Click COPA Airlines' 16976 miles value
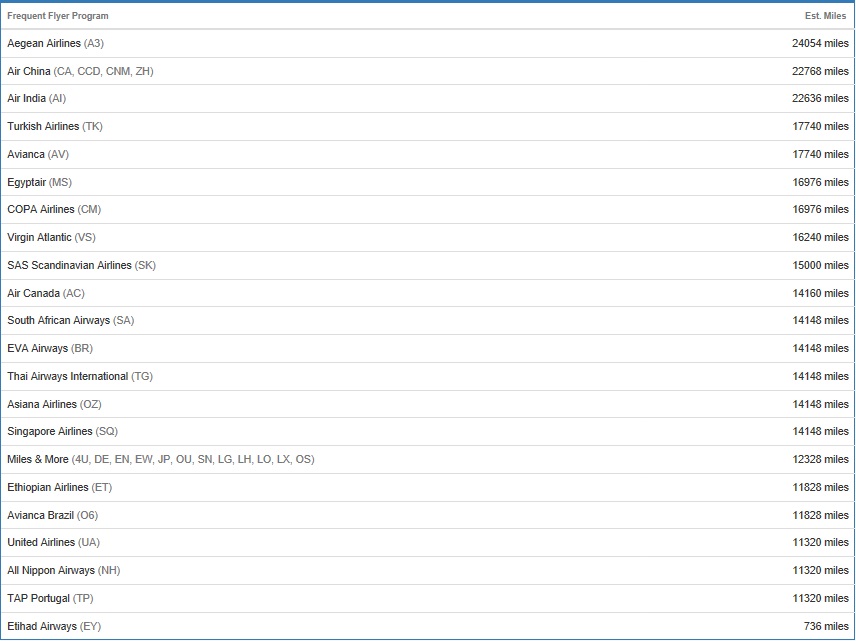Screen dimensions: 856x641 click(821, 209)
